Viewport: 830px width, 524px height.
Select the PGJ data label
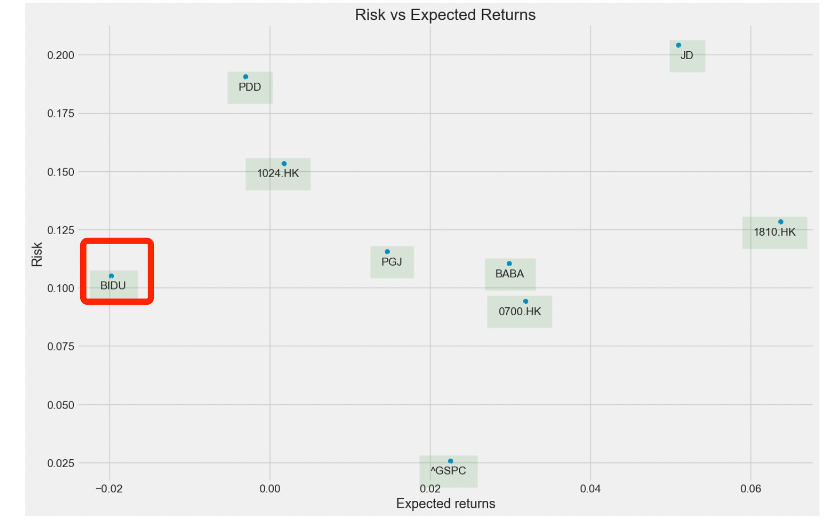tap(391, 262)
